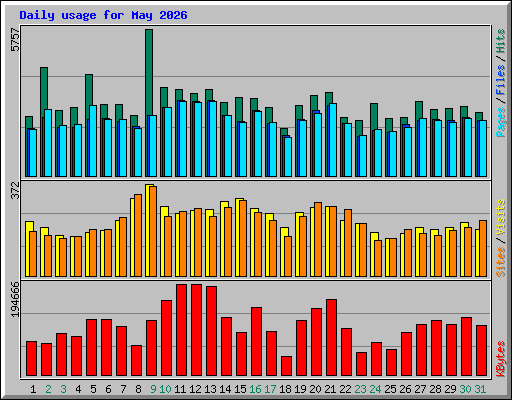The image size is (512, 400).
Task: Click day label 5 on the x-axis
Action: 93,389
